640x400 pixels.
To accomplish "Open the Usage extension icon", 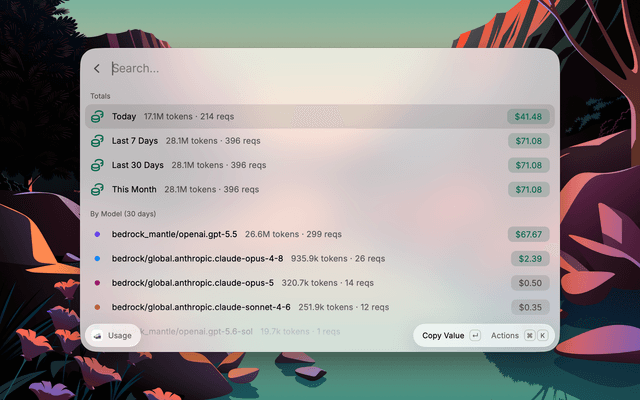I will (97, 336).
